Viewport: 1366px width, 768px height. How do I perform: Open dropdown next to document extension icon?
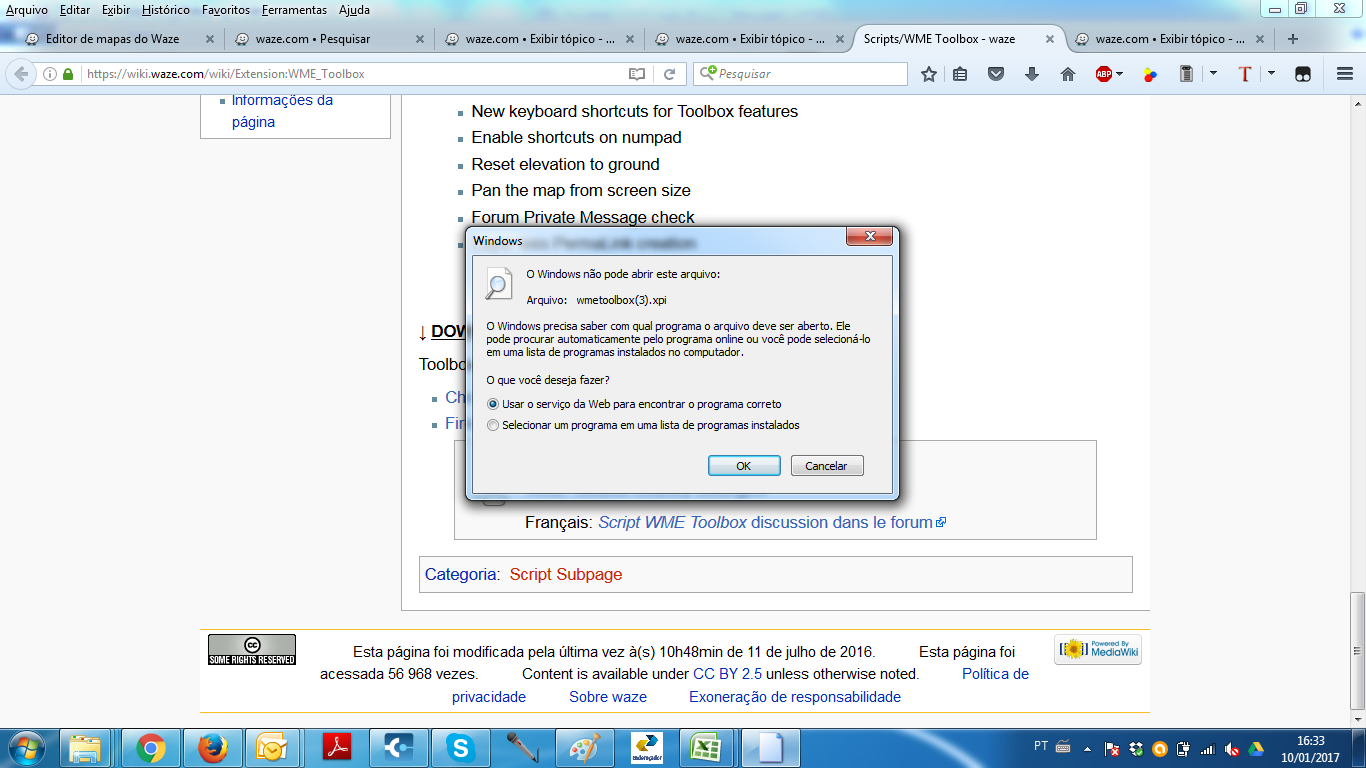click(x=1213, y=74)
